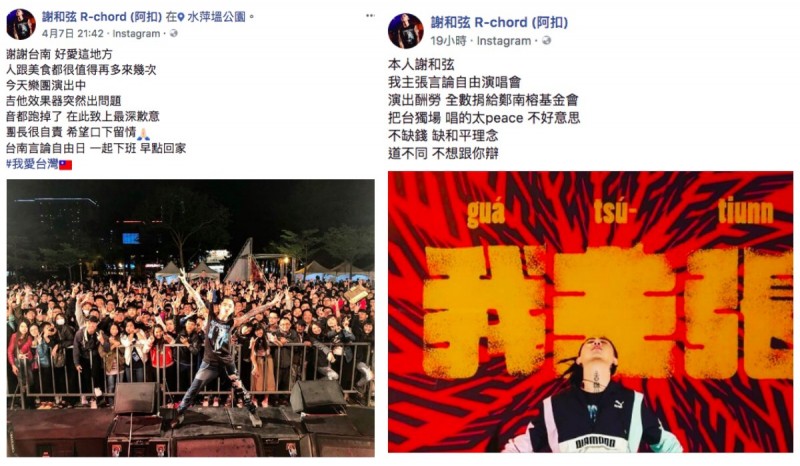Click the yellow 'tiunn' text on the poster
This screenshot has width=800, height=466.
(x=745, y=209)
